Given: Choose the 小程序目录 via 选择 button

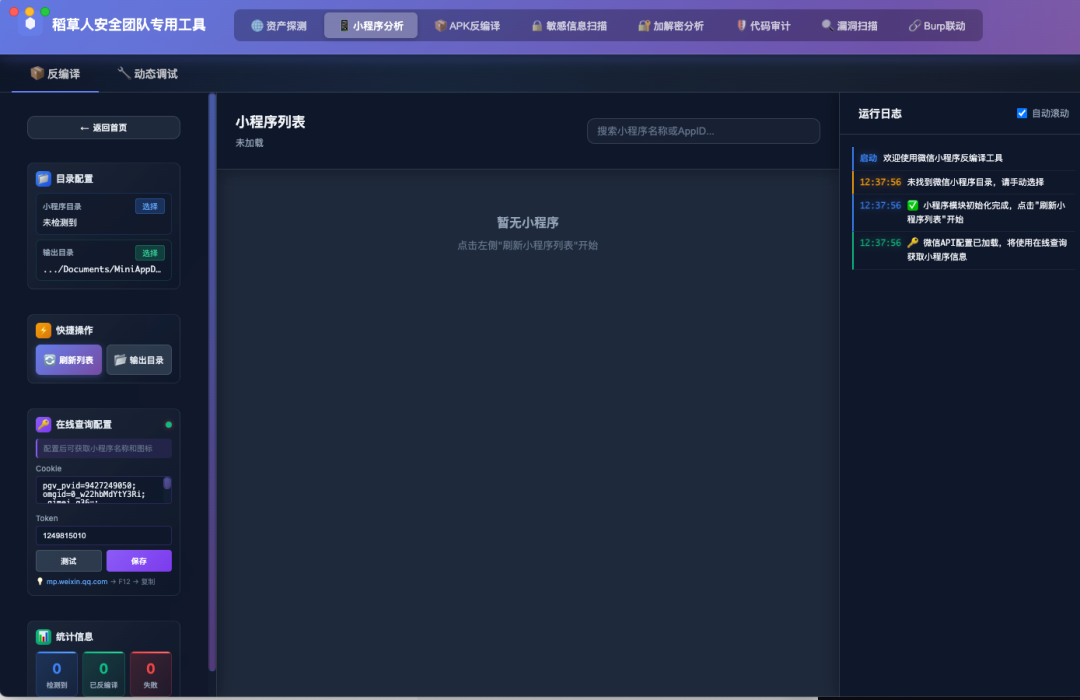Looking at the screenshot, I should (149, 206).
